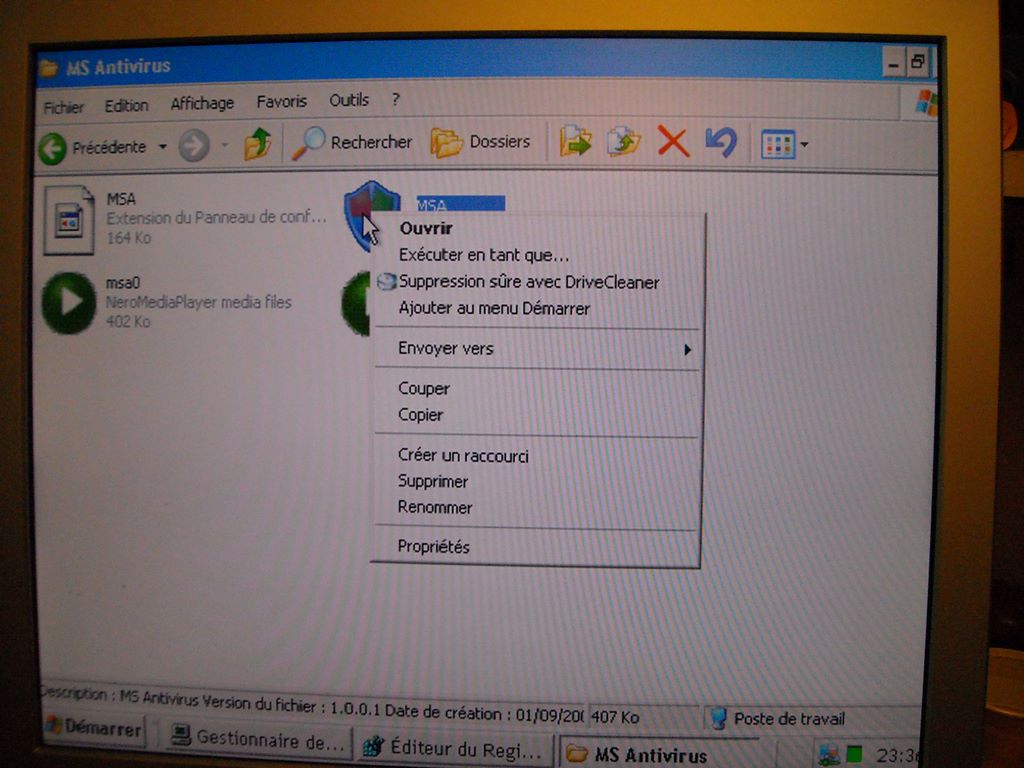Open the ? help menu
This screenshot has height=768, width=1024.
point(395,99)
